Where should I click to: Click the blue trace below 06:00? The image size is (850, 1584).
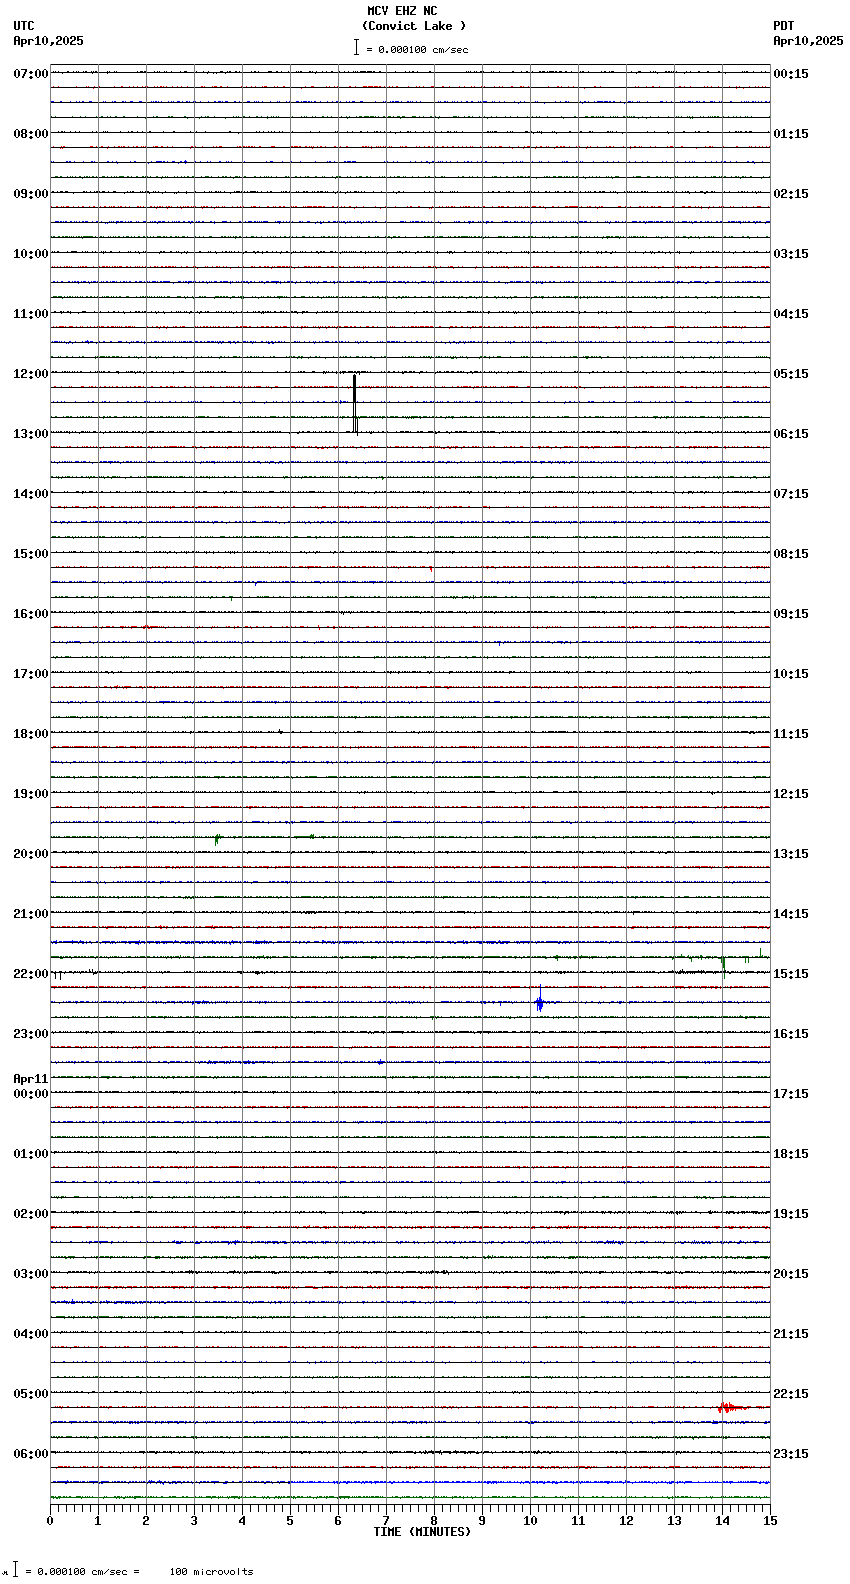530,1482
